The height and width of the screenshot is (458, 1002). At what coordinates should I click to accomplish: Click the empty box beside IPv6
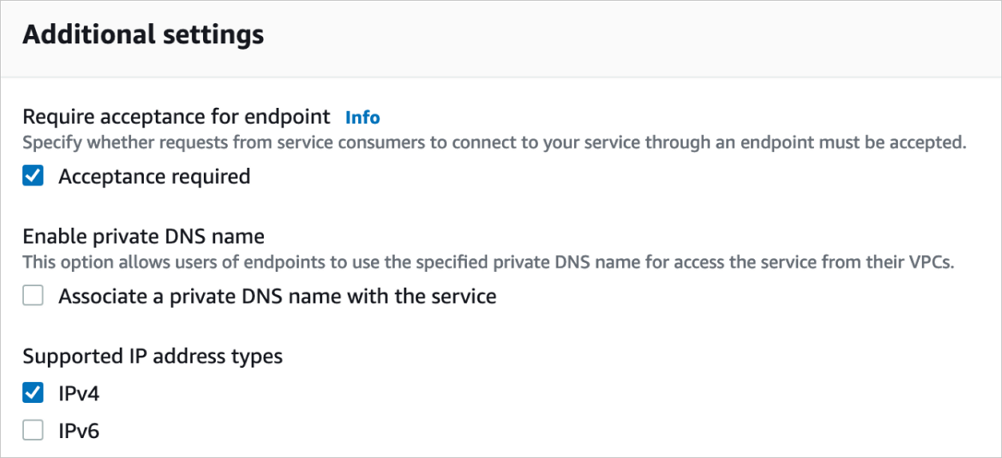tap(33, 431)
